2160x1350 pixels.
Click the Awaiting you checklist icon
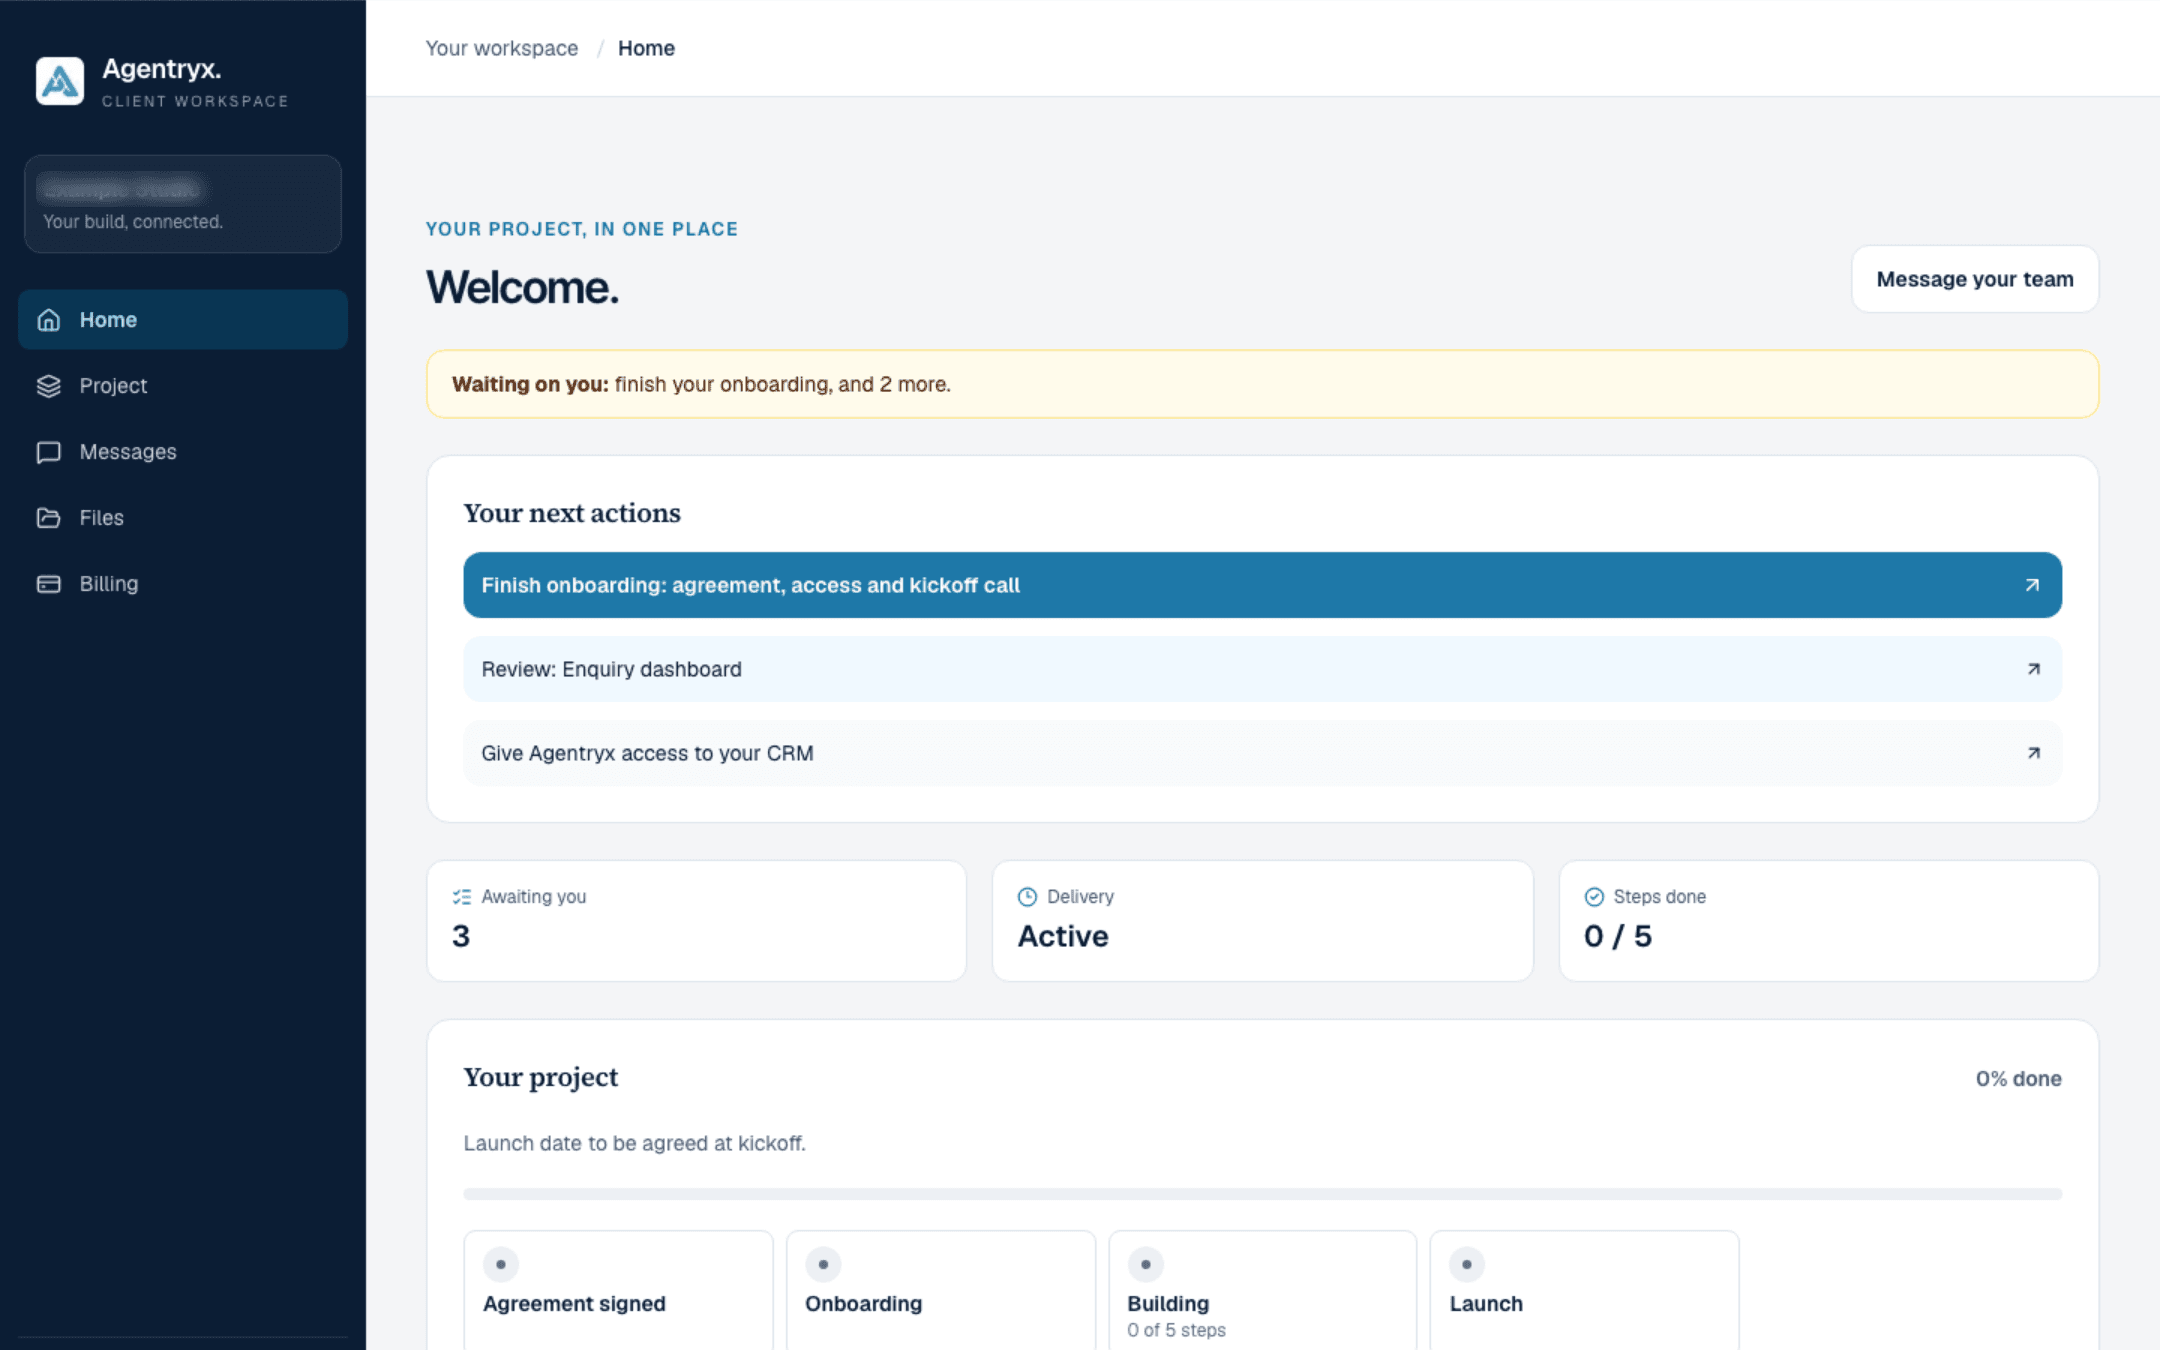tap(461, 897)
